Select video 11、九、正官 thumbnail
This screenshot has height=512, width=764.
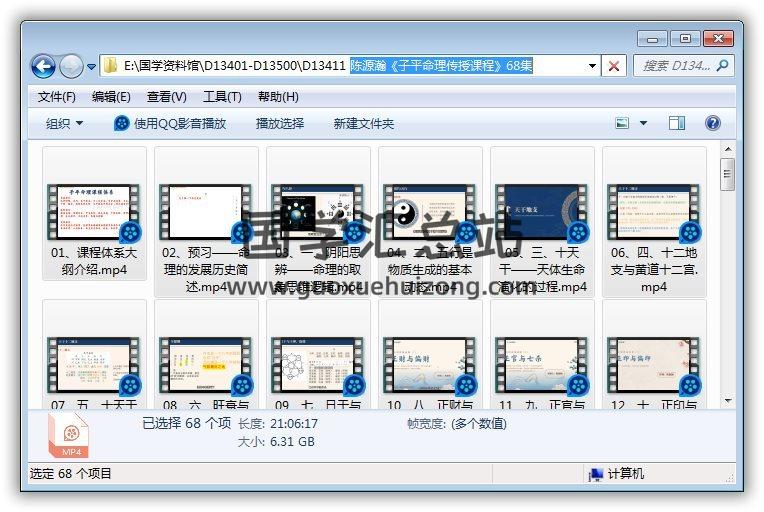click(542, 365)
